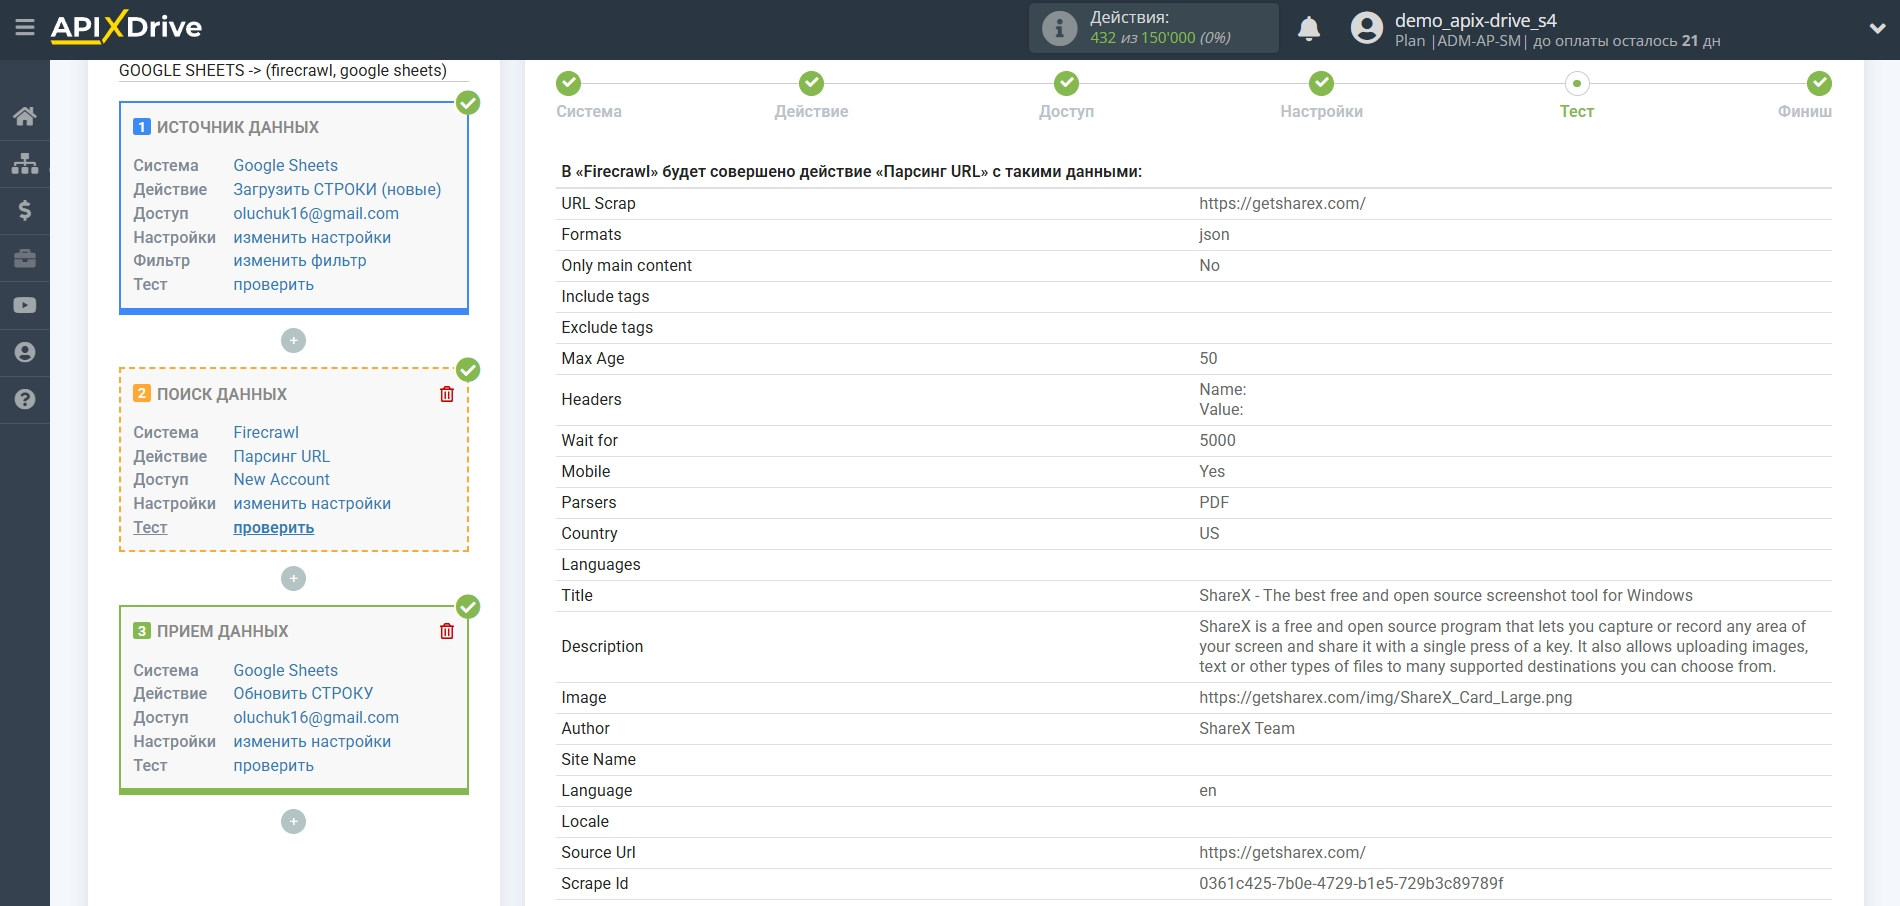Add a step below the data source block

[293, 341]
